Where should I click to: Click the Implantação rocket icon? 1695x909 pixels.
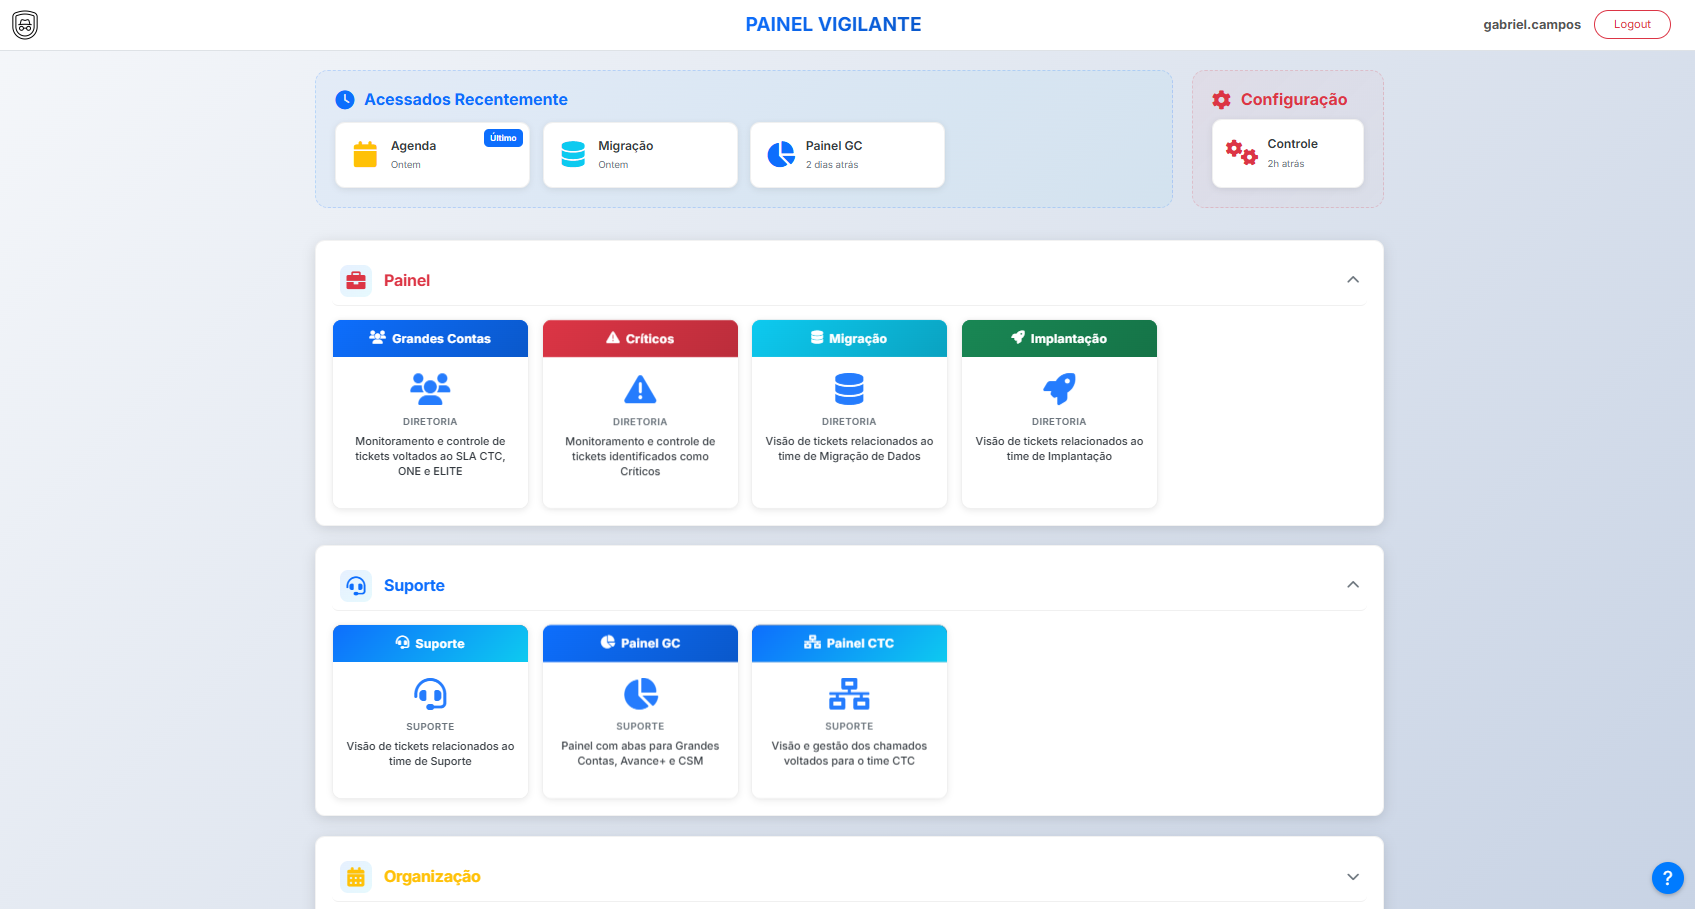coord(1059,388)
